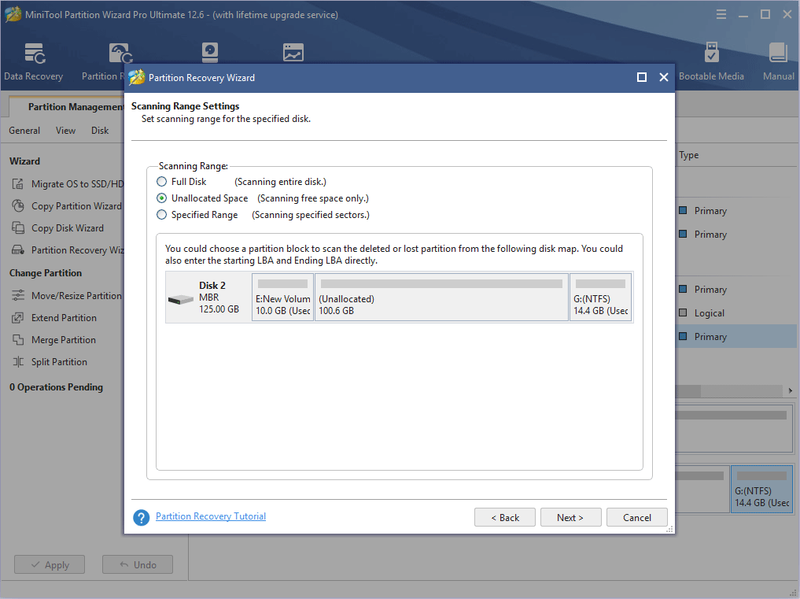Open the Data Recovery tool icon
This screenshot has height=599, width=800.
(35, 54)
